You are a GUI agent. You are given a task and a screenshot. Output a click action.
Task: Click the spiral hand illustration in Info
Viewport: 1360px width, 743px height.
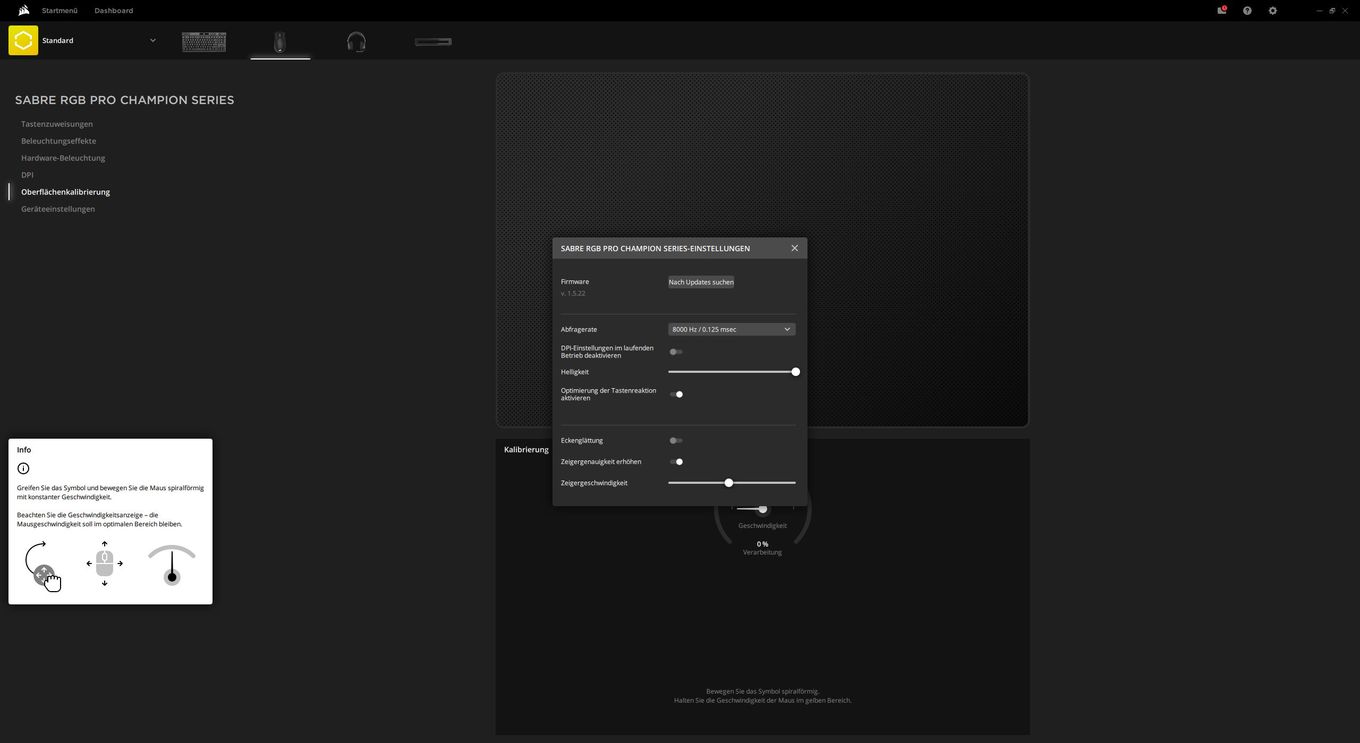point(42,566)
